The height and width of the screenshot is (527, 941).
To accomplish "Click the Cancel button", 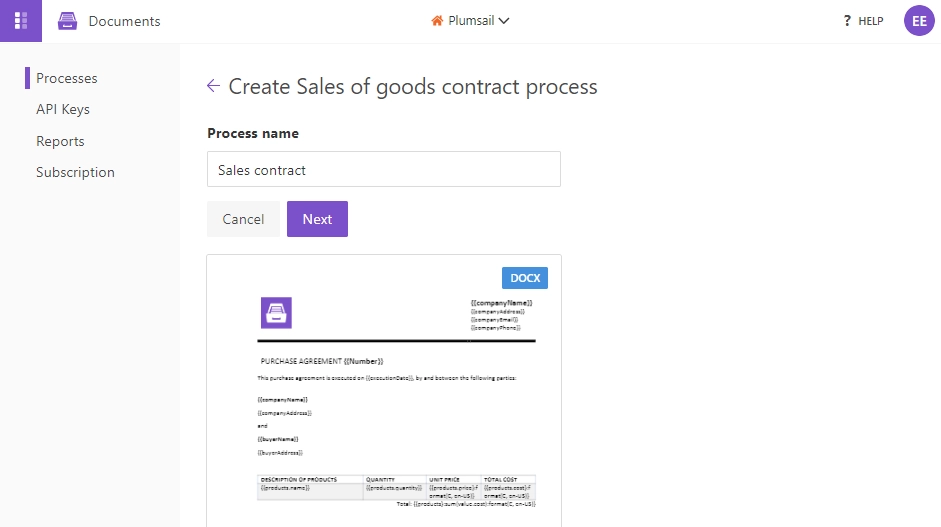I will point(243,219).
